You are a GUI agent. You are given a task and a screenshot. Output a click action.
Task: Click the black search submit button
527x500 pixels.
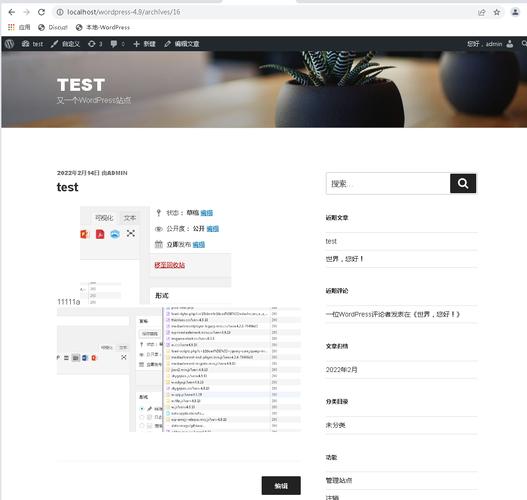[463, 183]
